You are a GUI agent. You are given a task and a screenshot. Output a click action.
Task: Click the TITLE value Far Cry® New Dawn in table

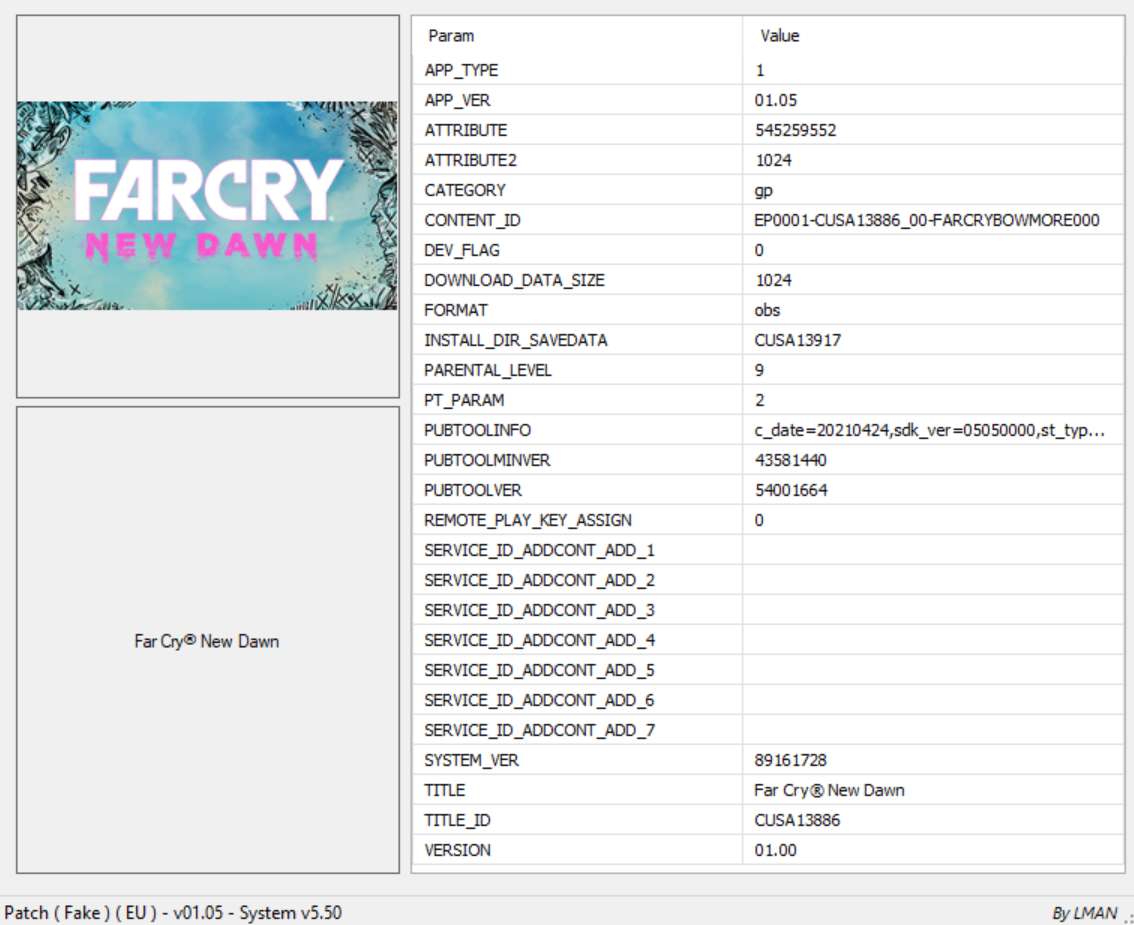(829, 790)
